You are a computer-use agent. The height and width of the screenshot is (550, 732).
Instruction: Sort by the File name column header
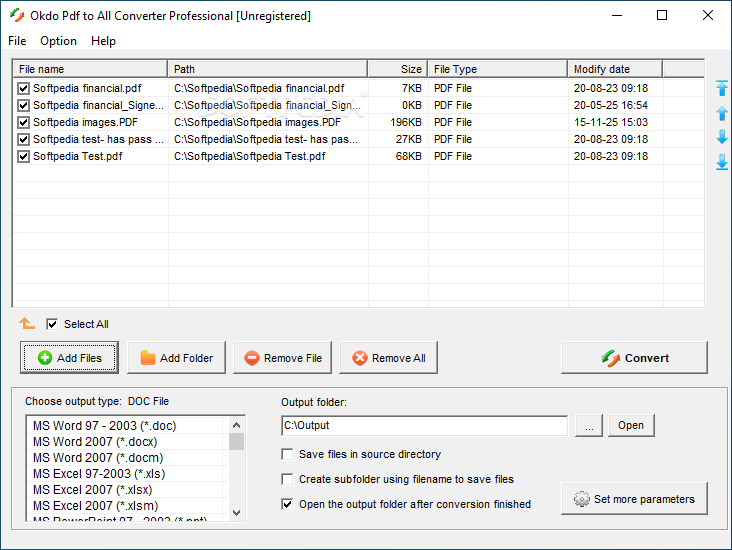tap(90, 69)
